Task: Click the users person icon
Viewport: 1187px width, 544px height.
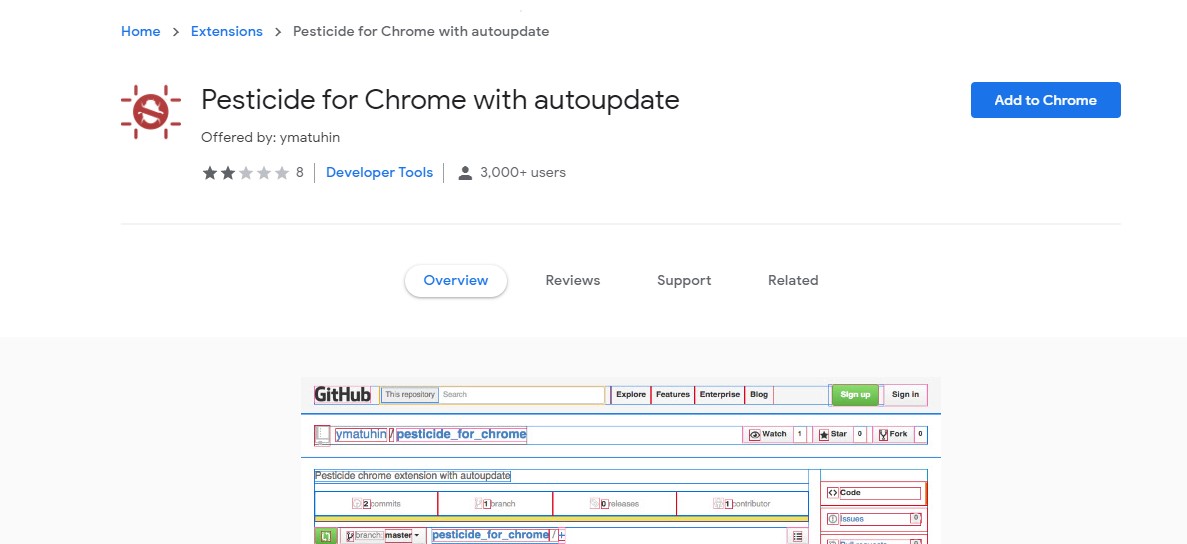Action: 466,173
